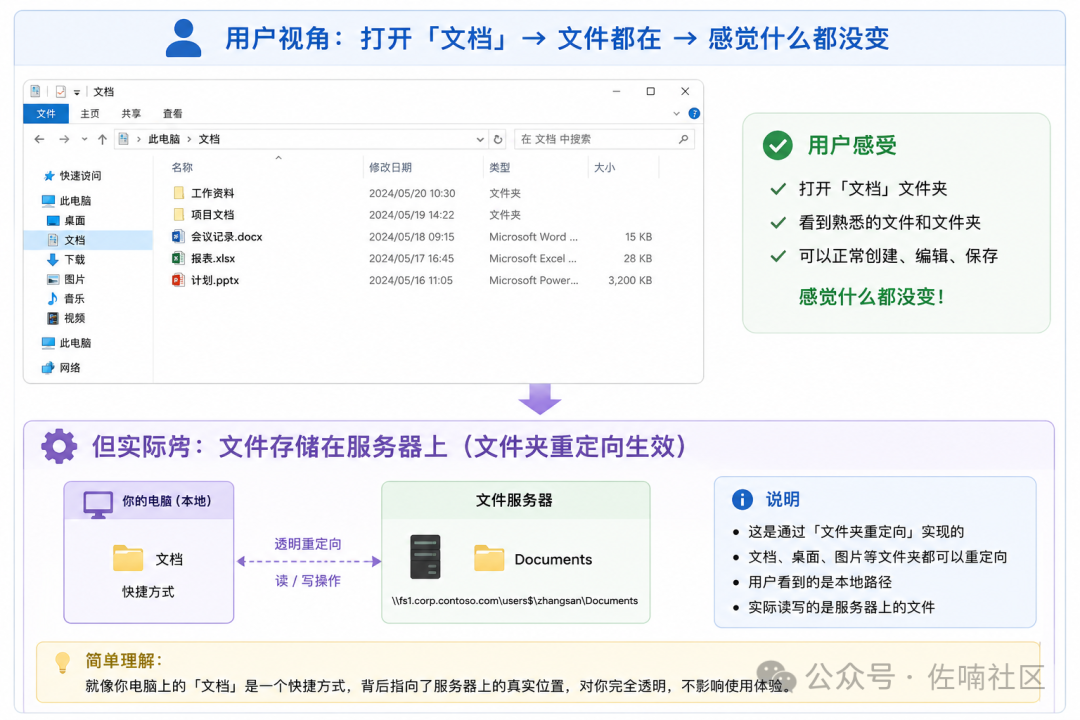1080x720 pixels.
Task: Select file name 会议记录.docx
Action: tap(227, 236)
